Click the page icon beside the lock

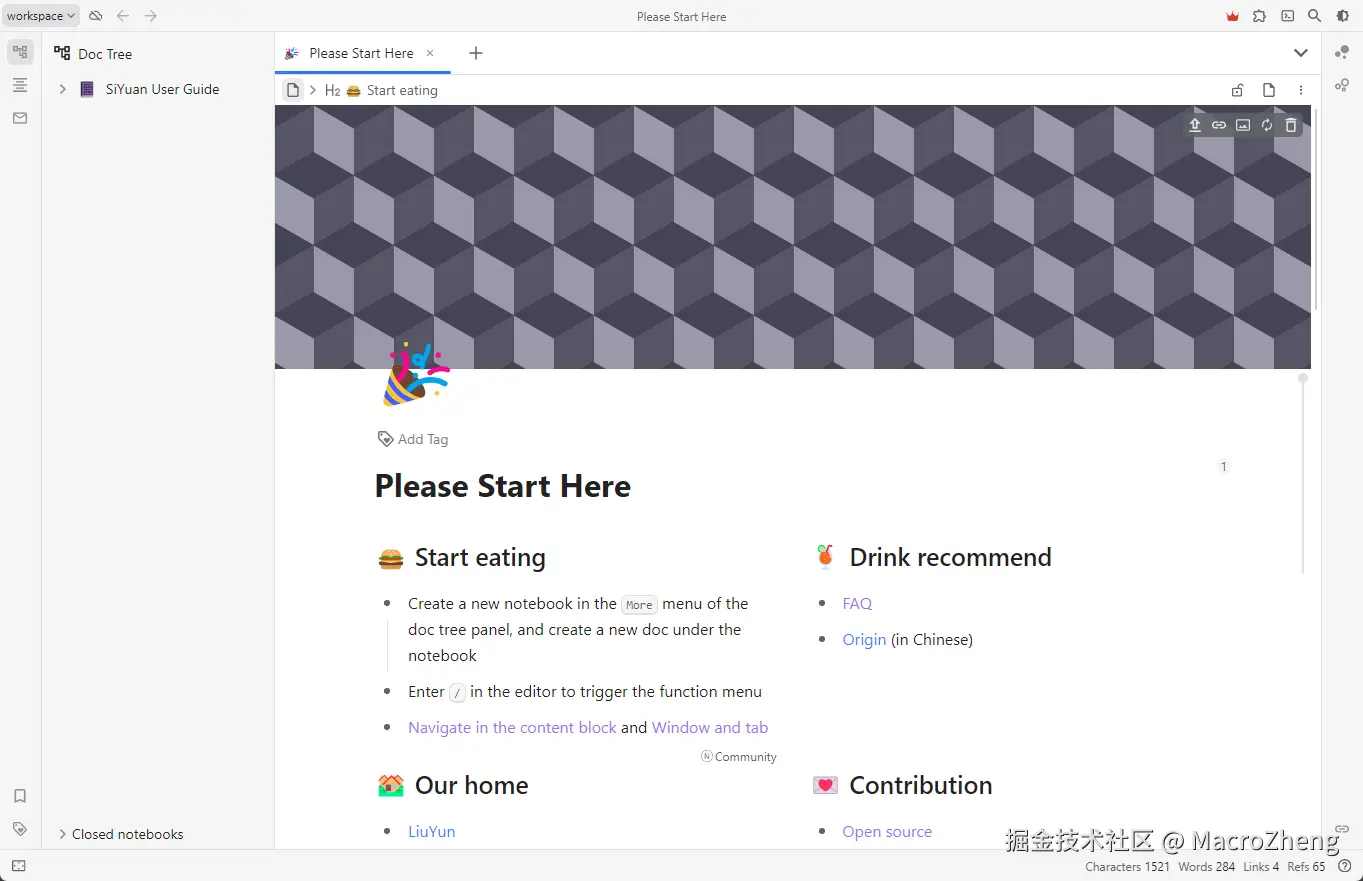1269,90
